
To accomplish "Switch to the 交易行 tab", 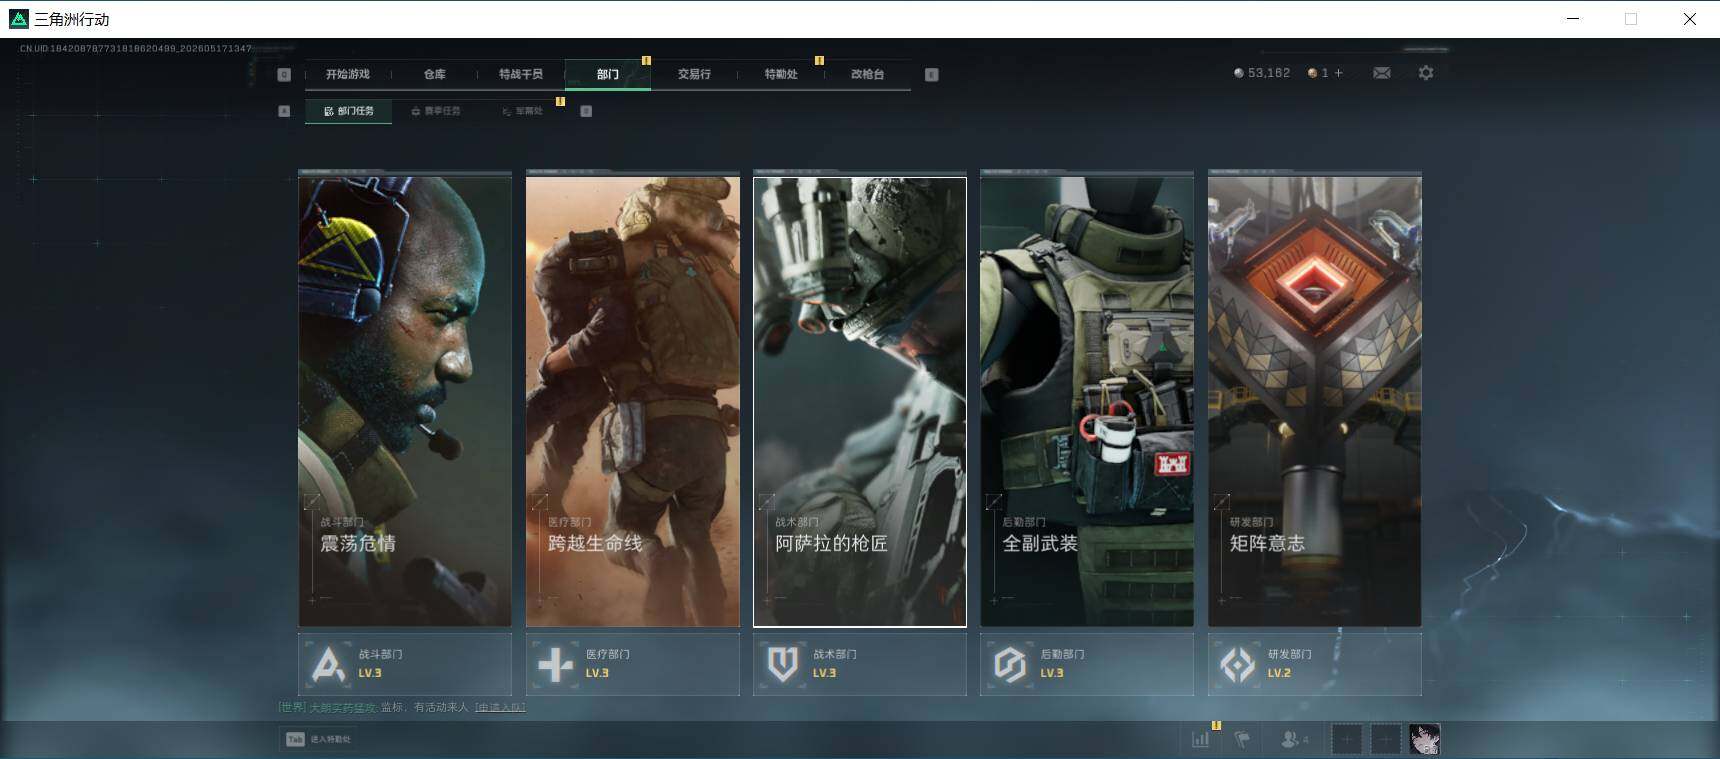I will tap(694, 74).
